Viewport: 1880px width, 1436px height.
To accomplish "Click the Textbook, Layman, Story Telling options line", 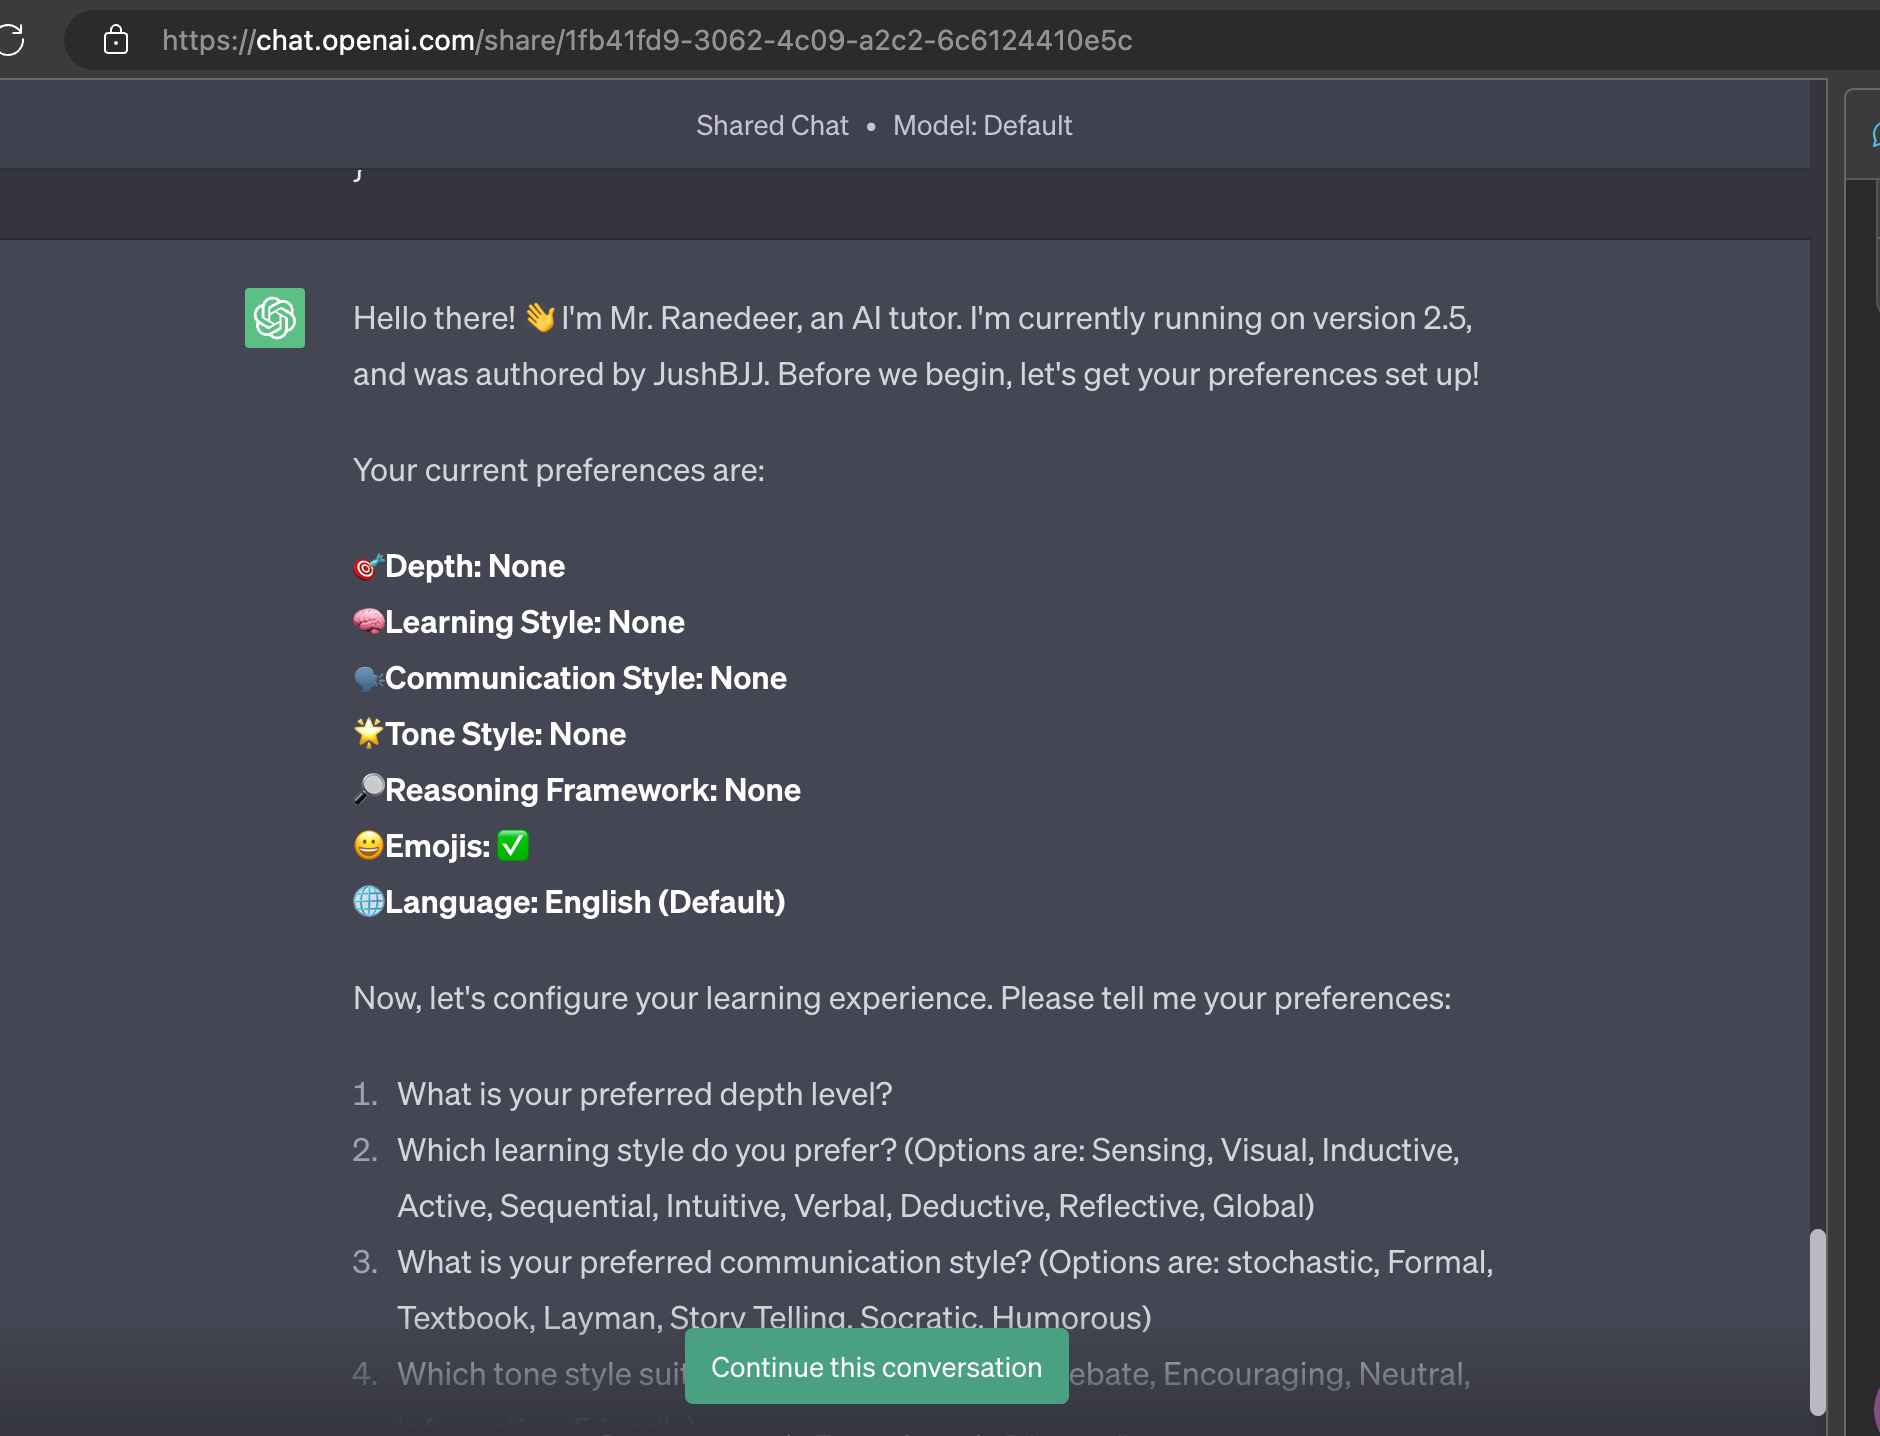I will (x=774, y=1318).
